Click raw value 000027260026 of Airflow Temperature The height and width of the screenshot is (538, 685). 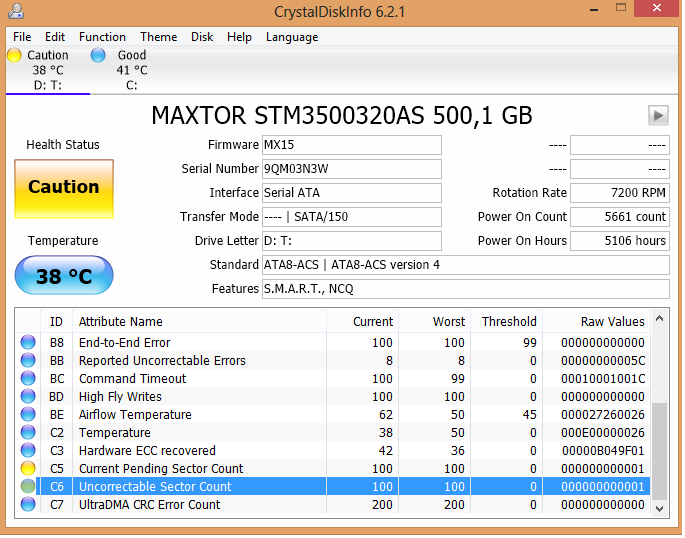click(x=603, y=414)
